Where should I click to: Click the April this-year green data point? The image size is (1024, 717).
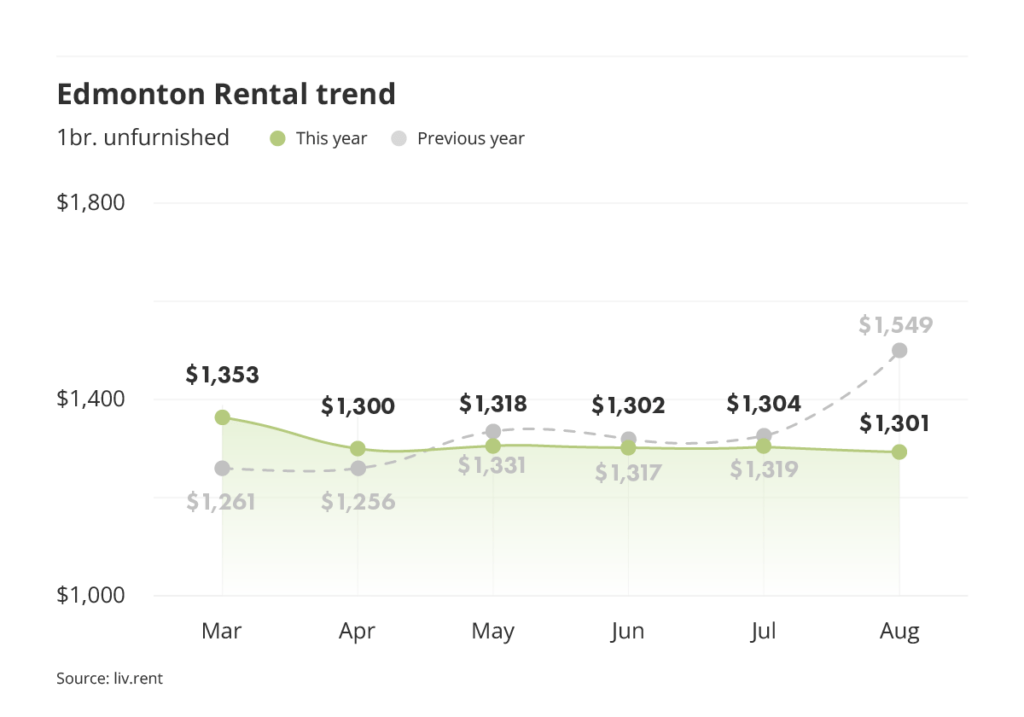click(x=357, y=448)
